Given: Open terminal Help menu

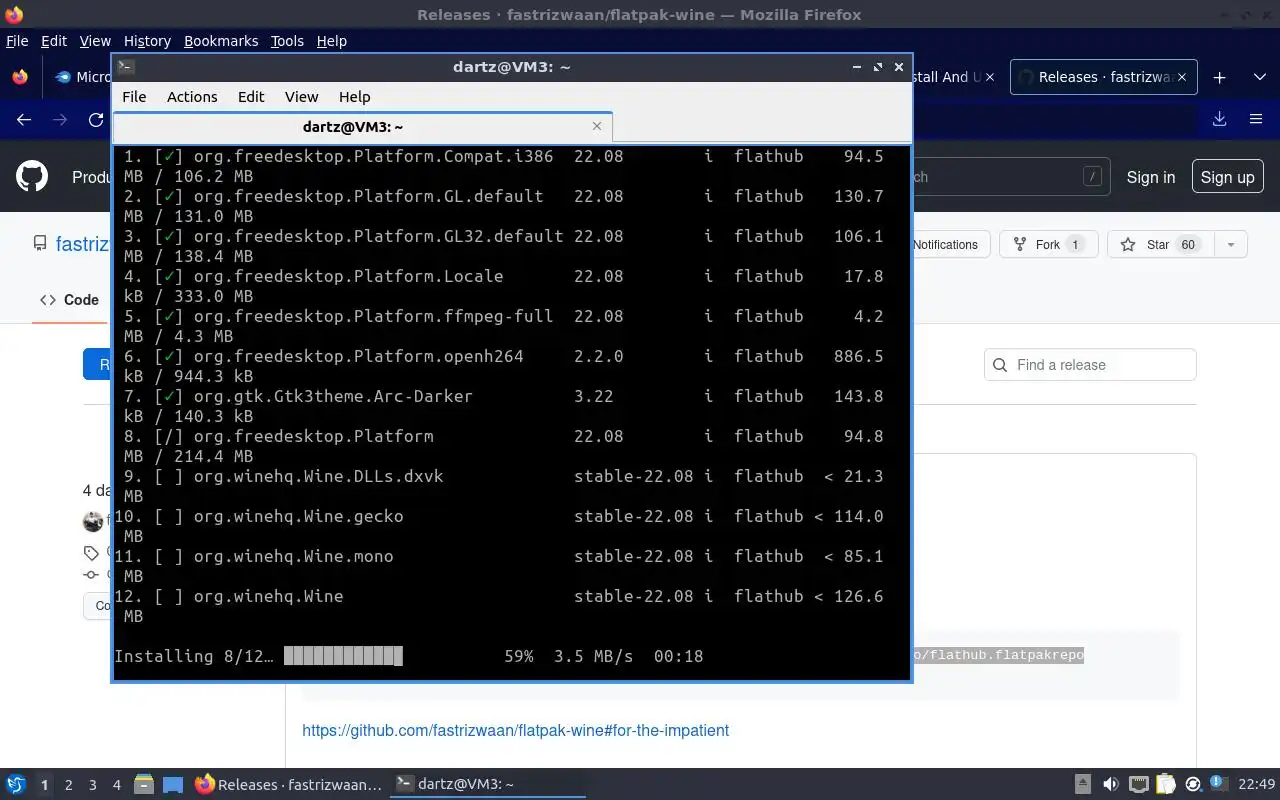Looking at the screenshot, I should click(354, 97).
